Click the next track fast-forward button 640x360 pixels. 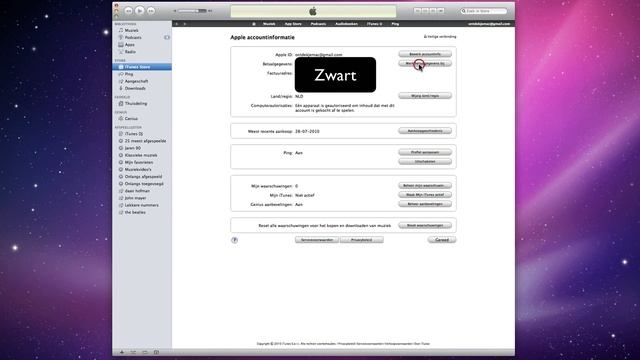(x=151, y=11)
